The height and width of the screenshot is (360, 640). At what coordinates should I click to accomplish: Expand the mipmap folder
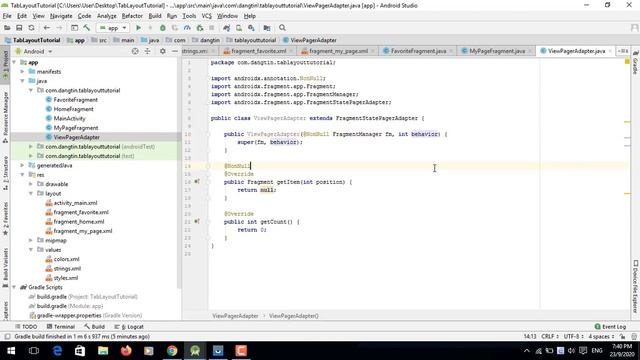(x=31, y=240)
